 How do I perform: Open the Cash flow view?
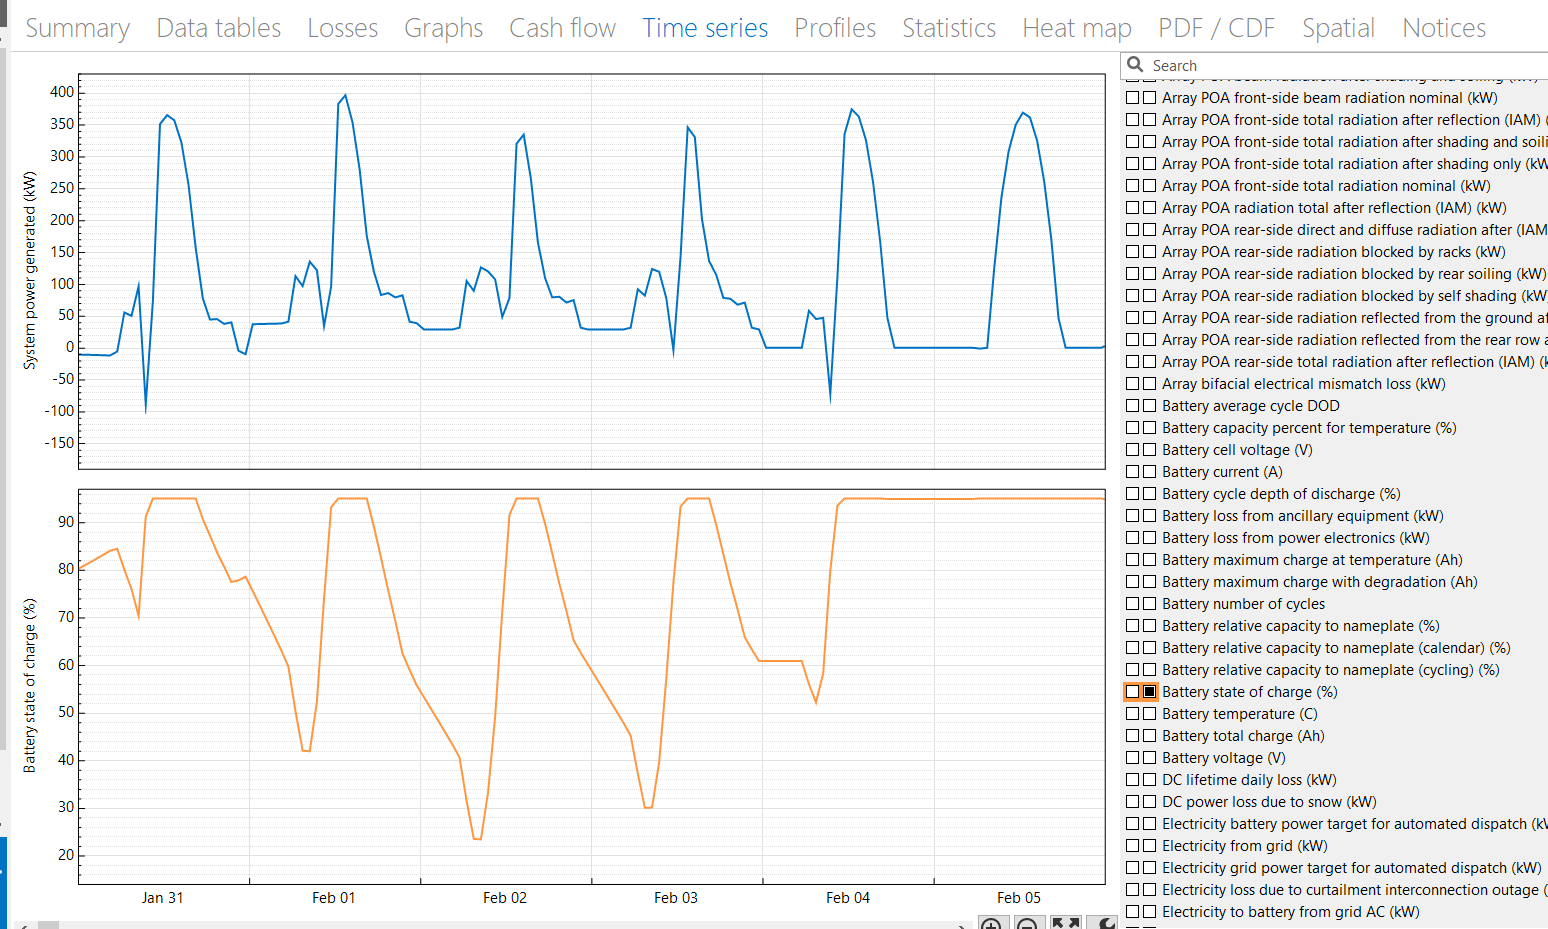click(x=562, y=28)
